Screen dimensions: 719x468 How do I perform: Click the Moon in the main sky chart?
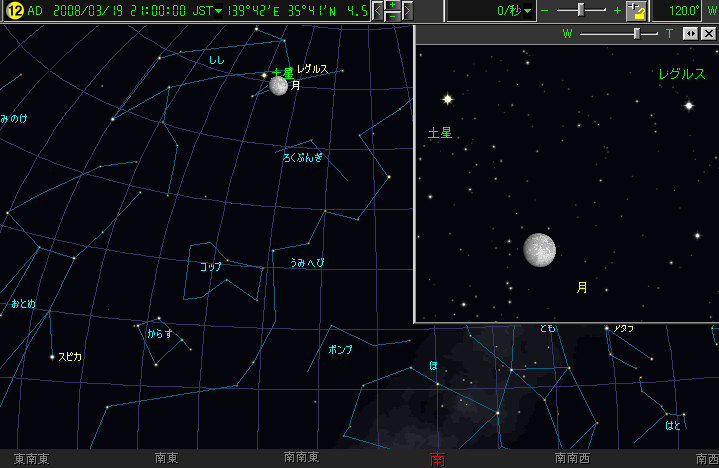coord(279,86)
